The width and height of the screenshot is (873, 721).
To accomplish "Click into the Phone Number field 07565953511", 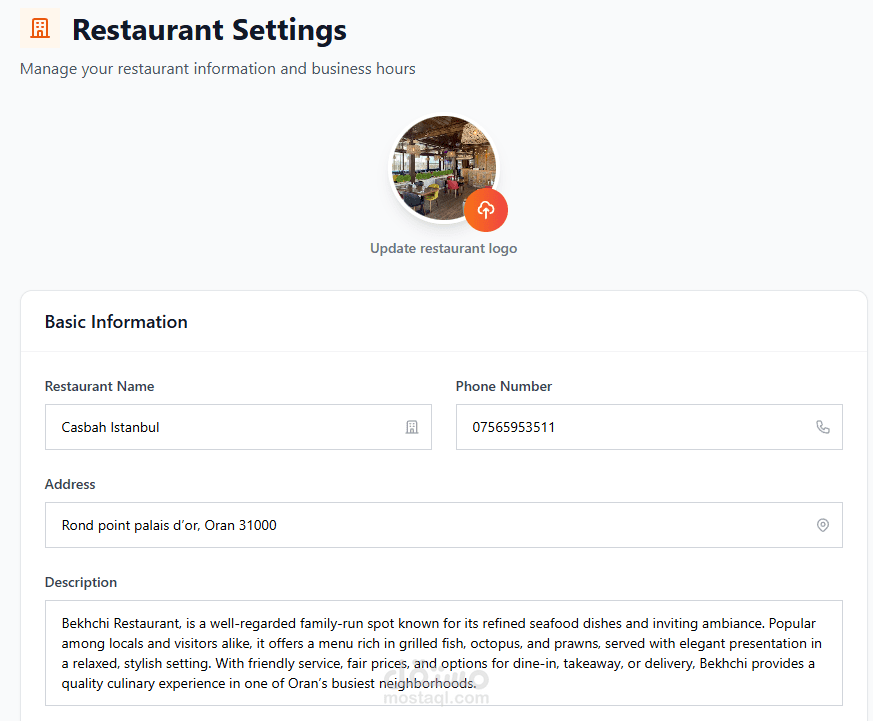I will (x=649, y=427).
